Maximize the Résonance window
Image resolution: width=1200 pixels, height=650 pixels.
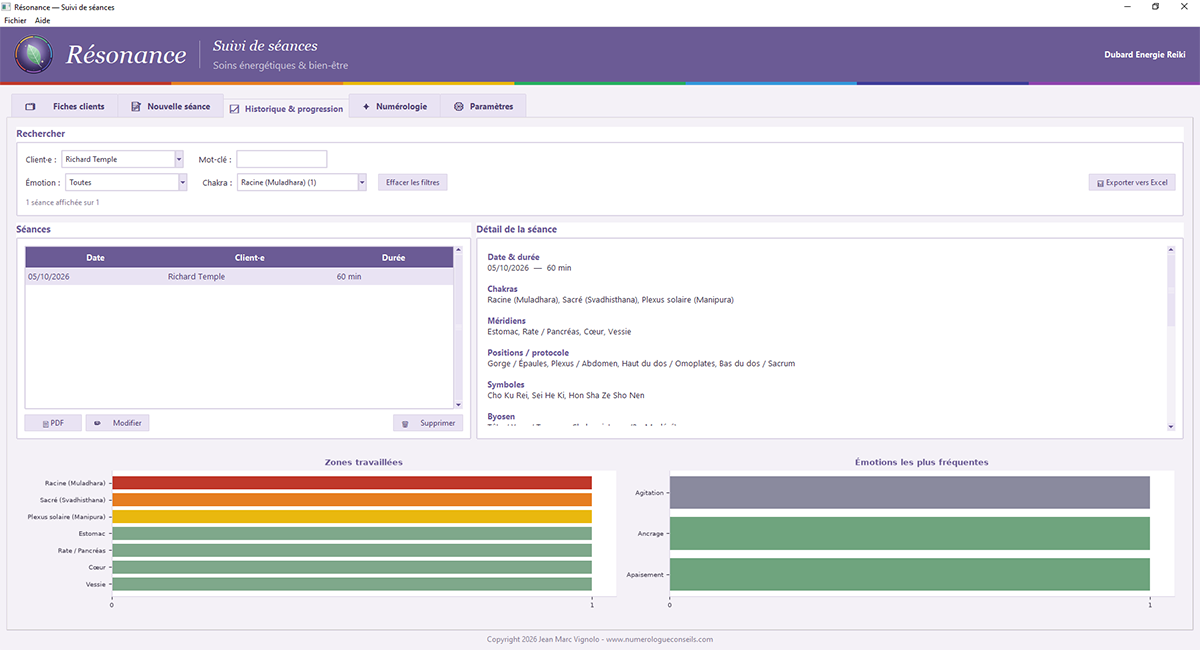[x=1155, y=7]
